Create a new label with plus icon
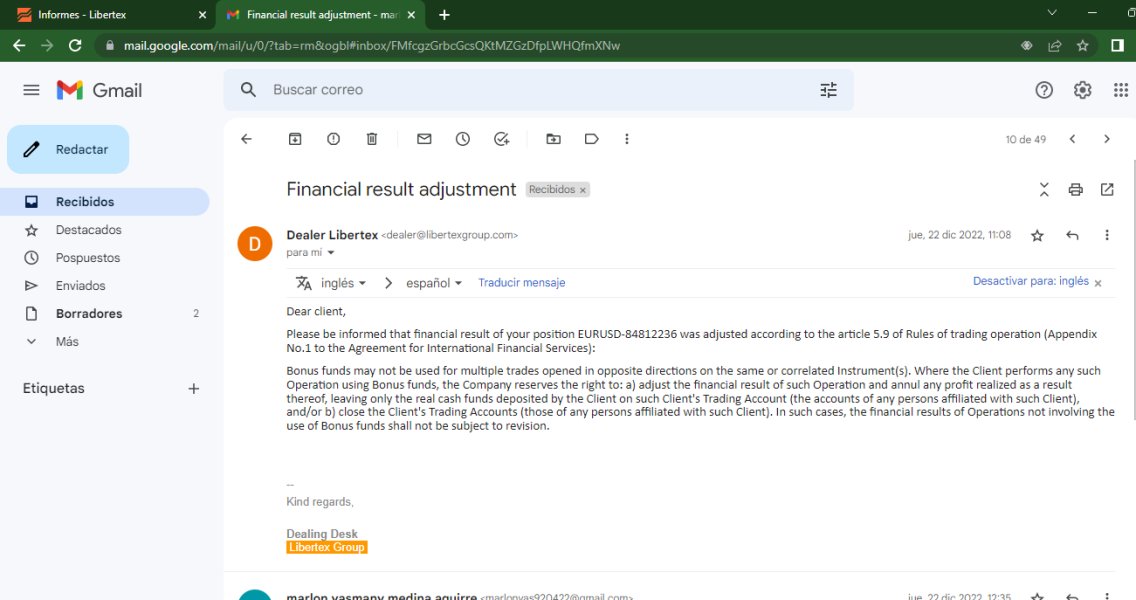1136x600 pixels. pyautogui.click(x=193, y=388)
